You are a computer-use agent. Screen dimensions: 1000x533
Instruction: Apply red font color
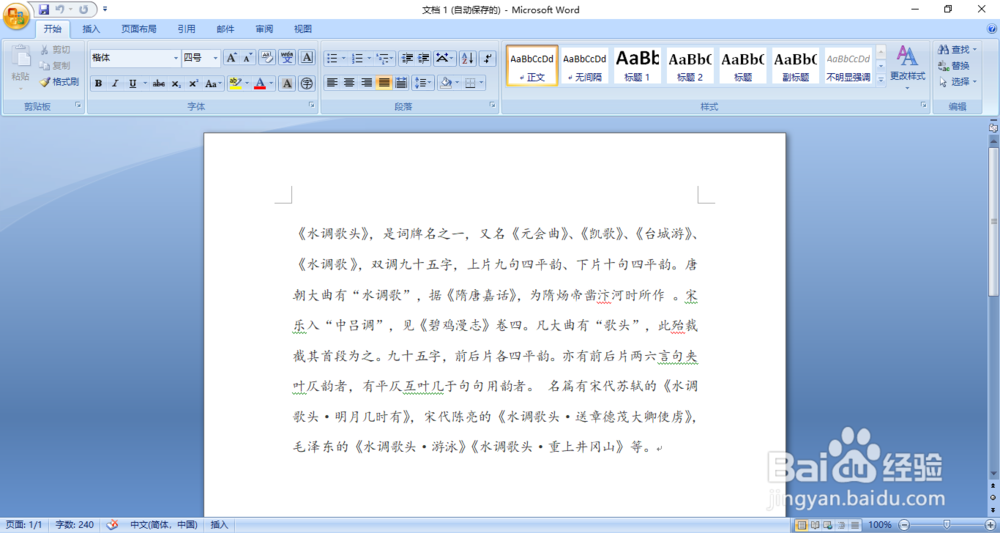click(260, 84)
